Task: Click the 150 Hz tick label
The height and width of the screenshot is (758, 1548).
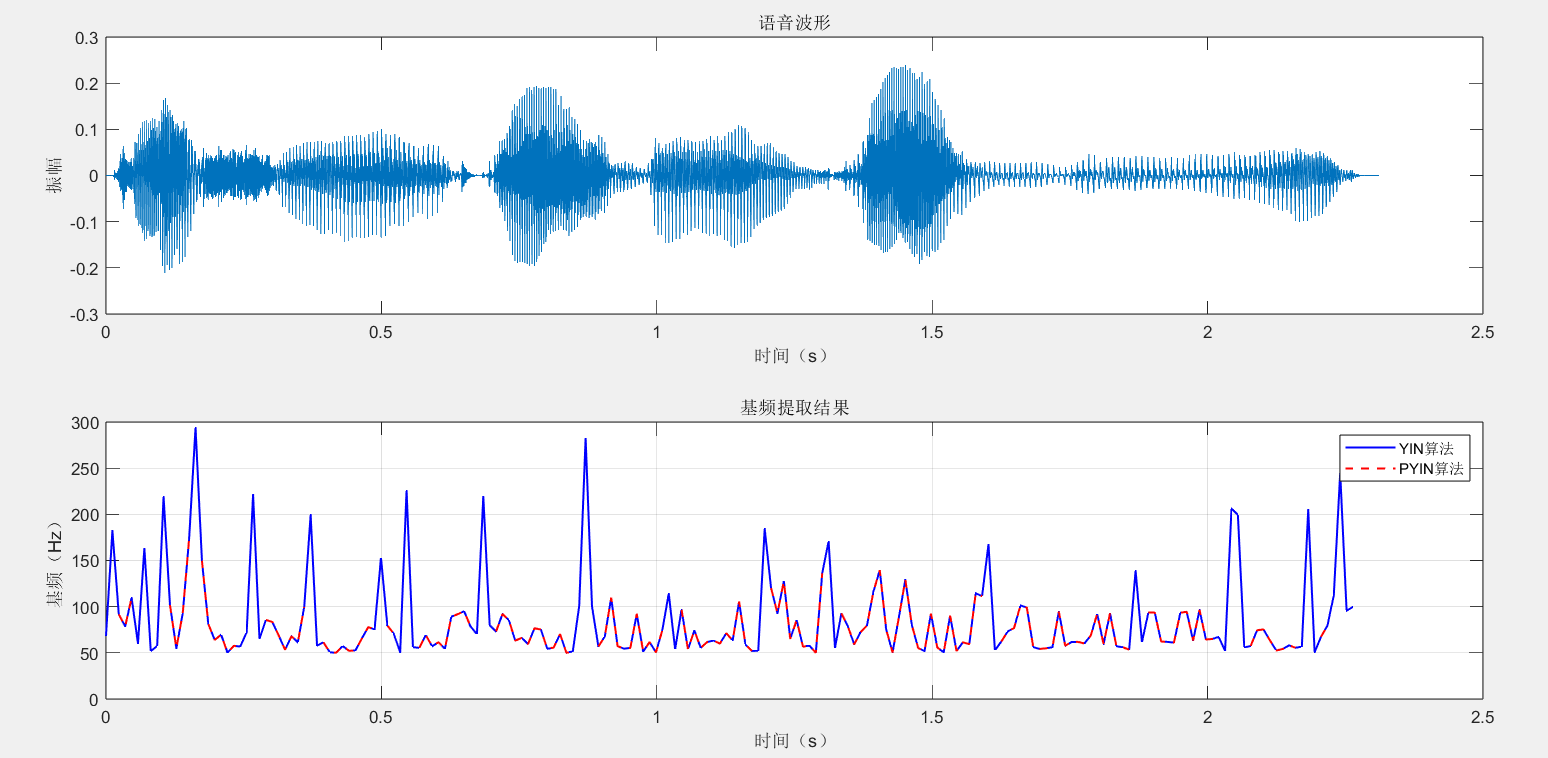Action: tap(86, 561)
